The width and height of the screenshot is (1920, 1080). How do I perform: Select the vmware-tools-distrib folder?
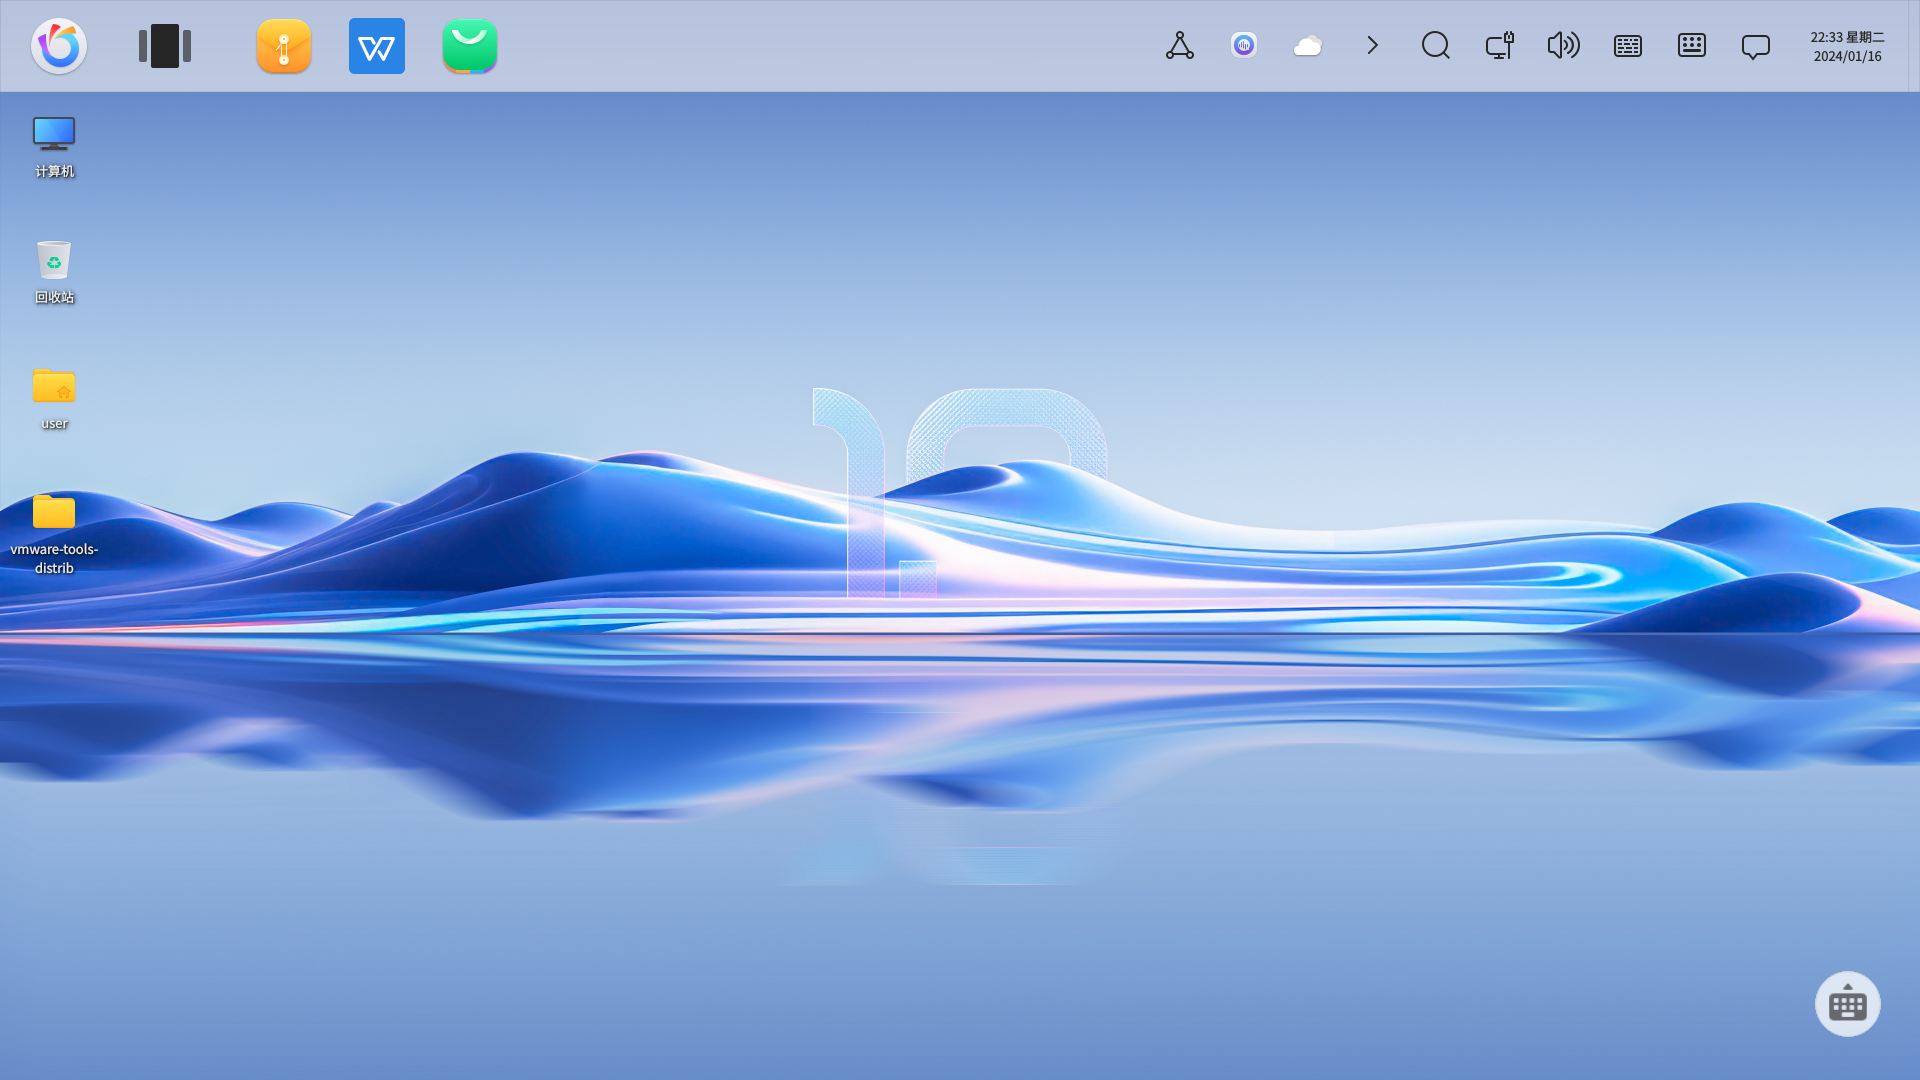click(54, 534)
